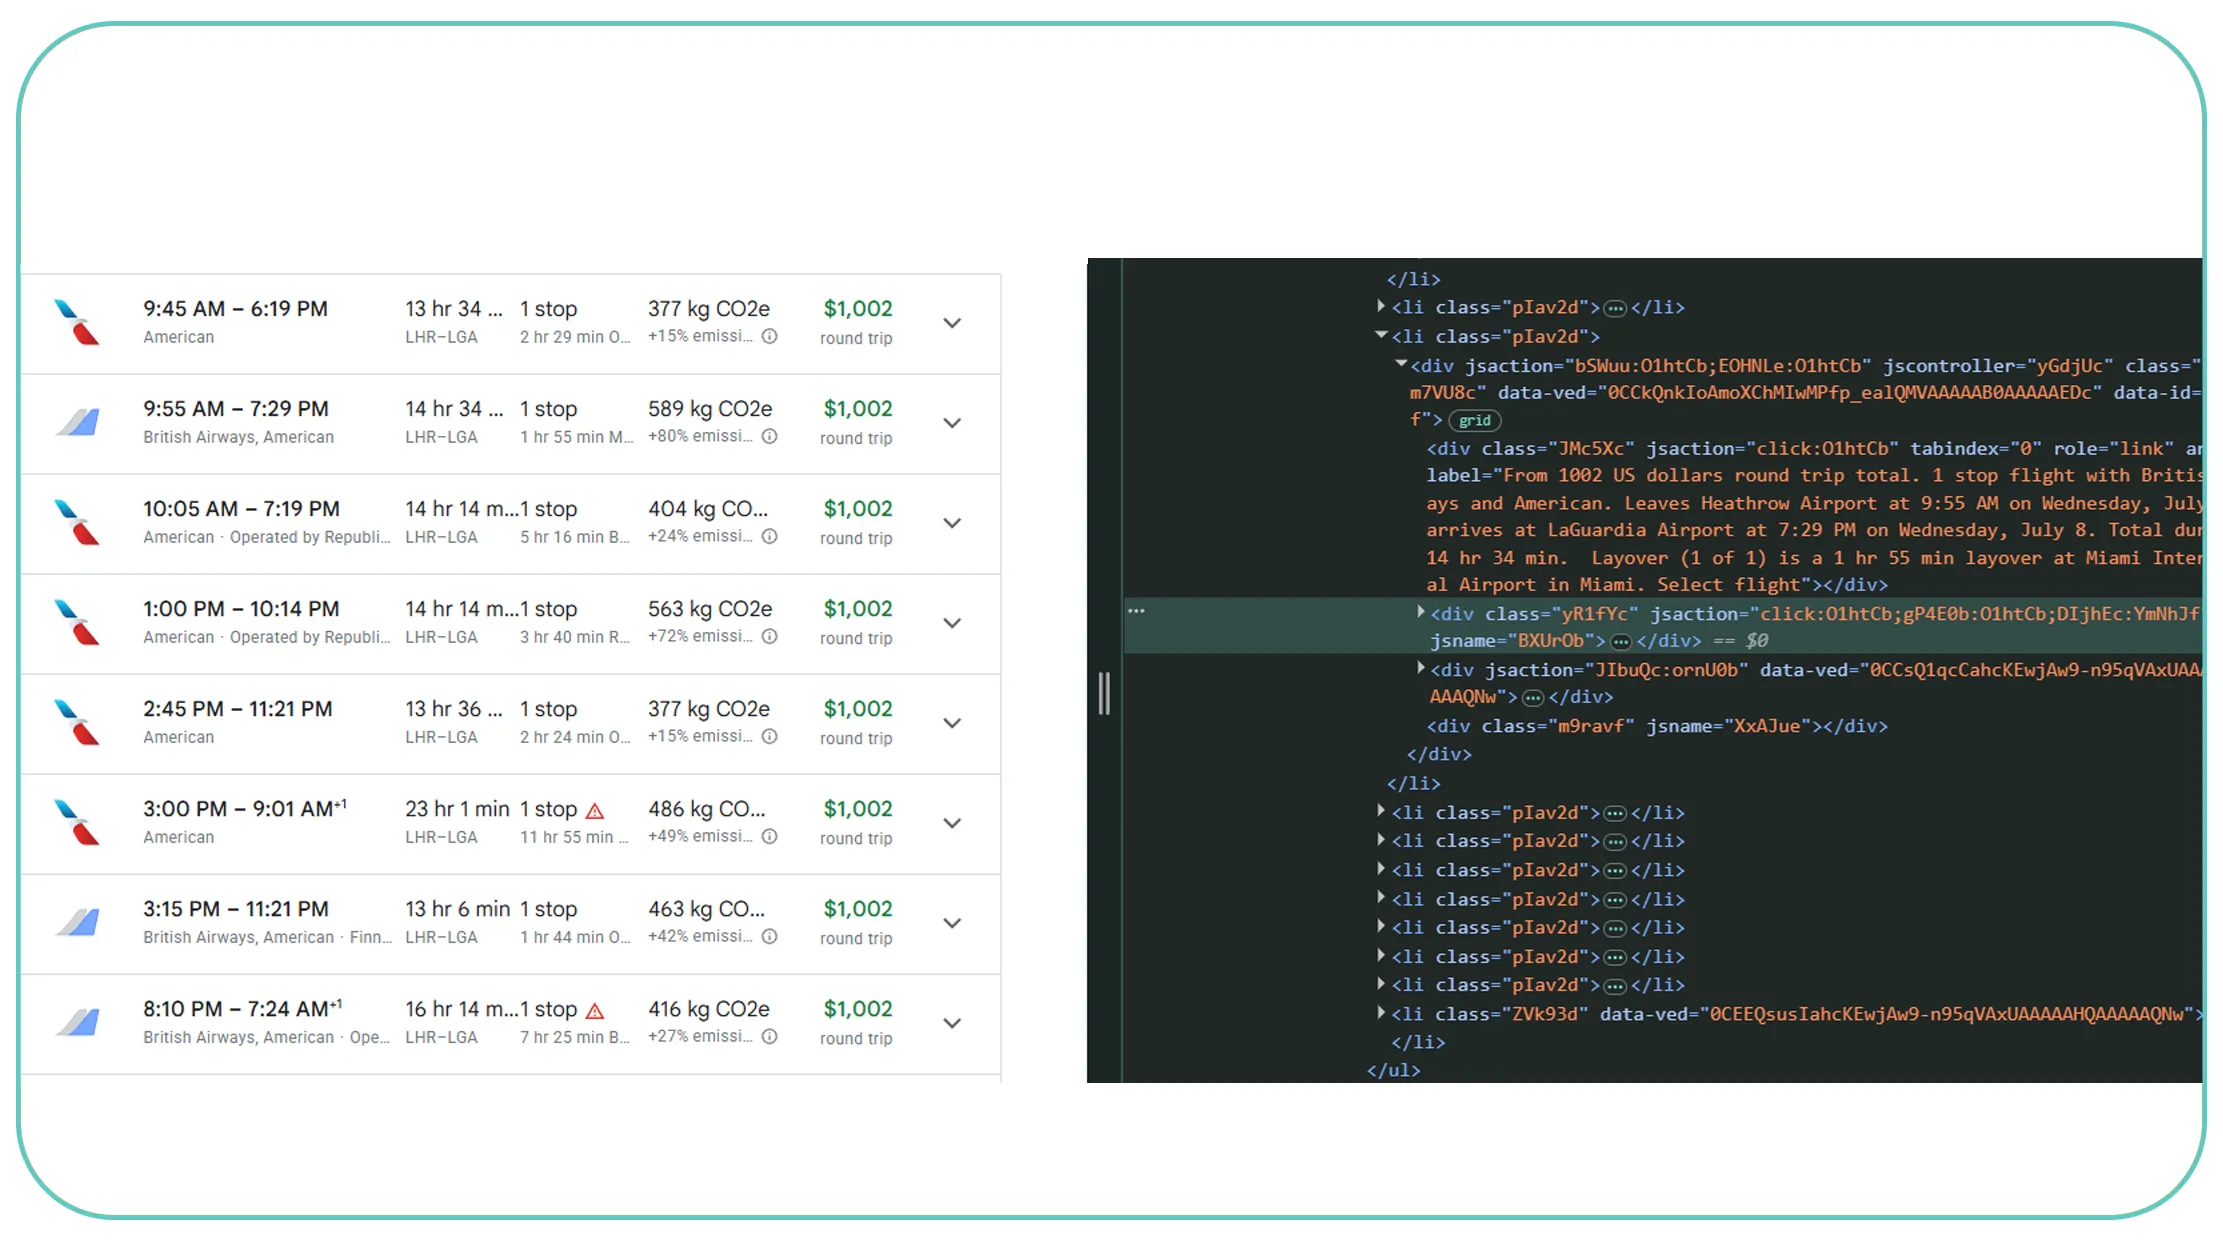This screenshot has height=1240, width=2223.
Task: Click warning triangle on 23 hr 1 min flight
Action: point(595,810)
